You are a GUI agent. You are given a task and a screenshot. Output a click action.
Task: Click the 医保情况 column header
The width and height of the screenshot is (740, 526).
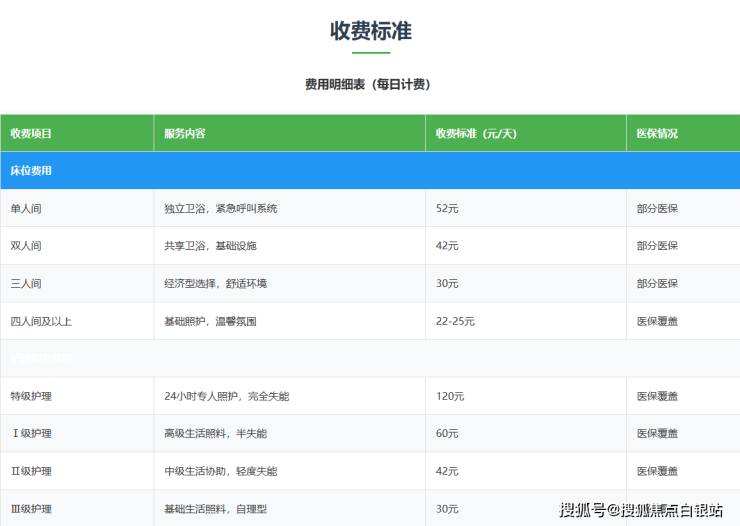(x=657, y=133)
